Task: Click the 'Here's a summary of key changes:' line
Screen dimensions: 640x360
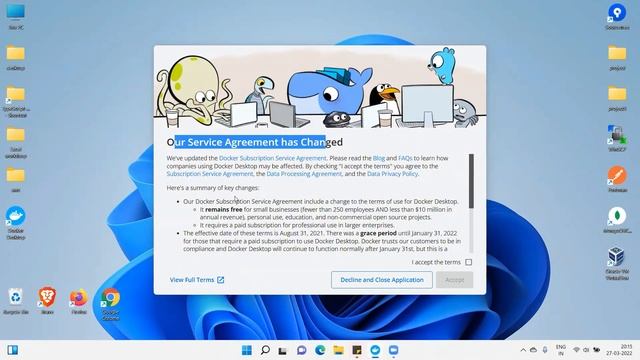Action: coord(213,188)
